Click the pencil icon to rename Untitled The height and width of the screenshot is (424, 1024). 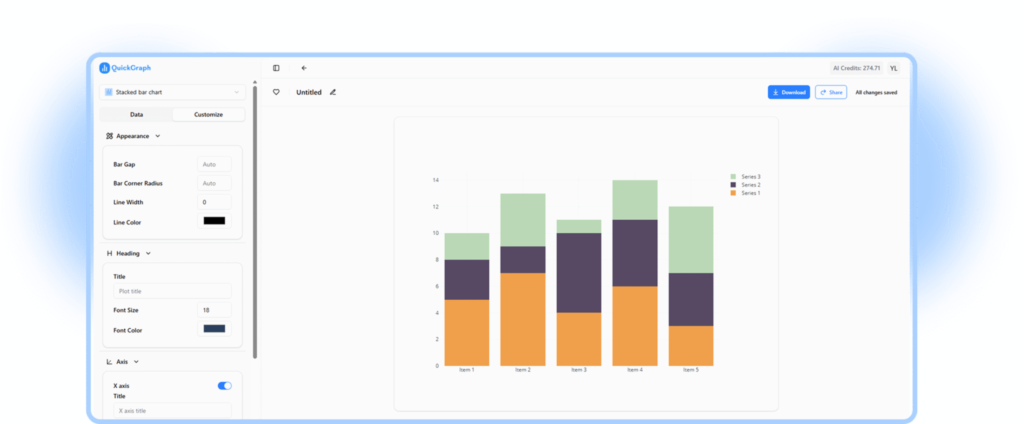click(333, 92)
